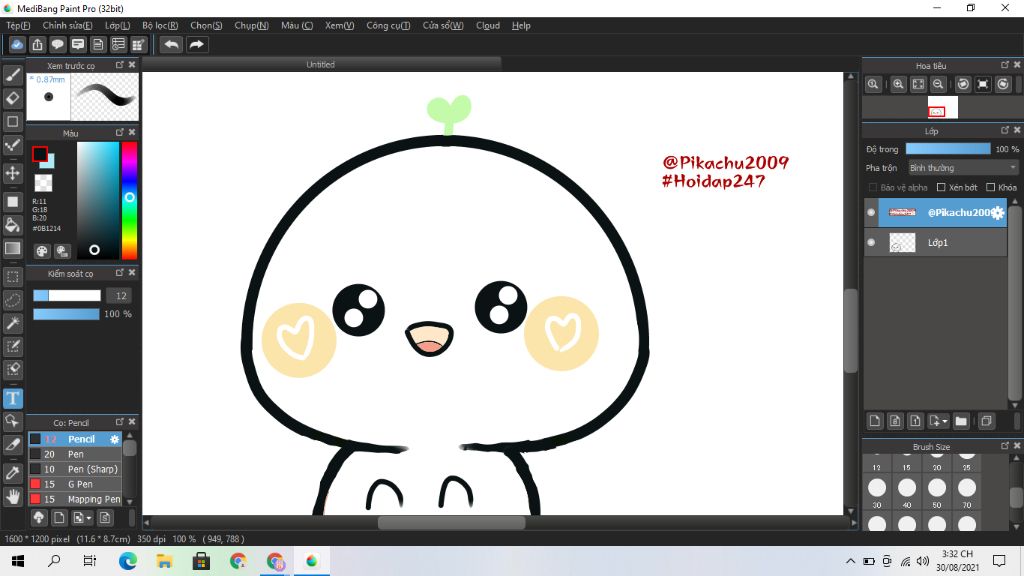Select the G Pen brush
Viewport: 1024px width, 576px height.
(x=74, y=484)
